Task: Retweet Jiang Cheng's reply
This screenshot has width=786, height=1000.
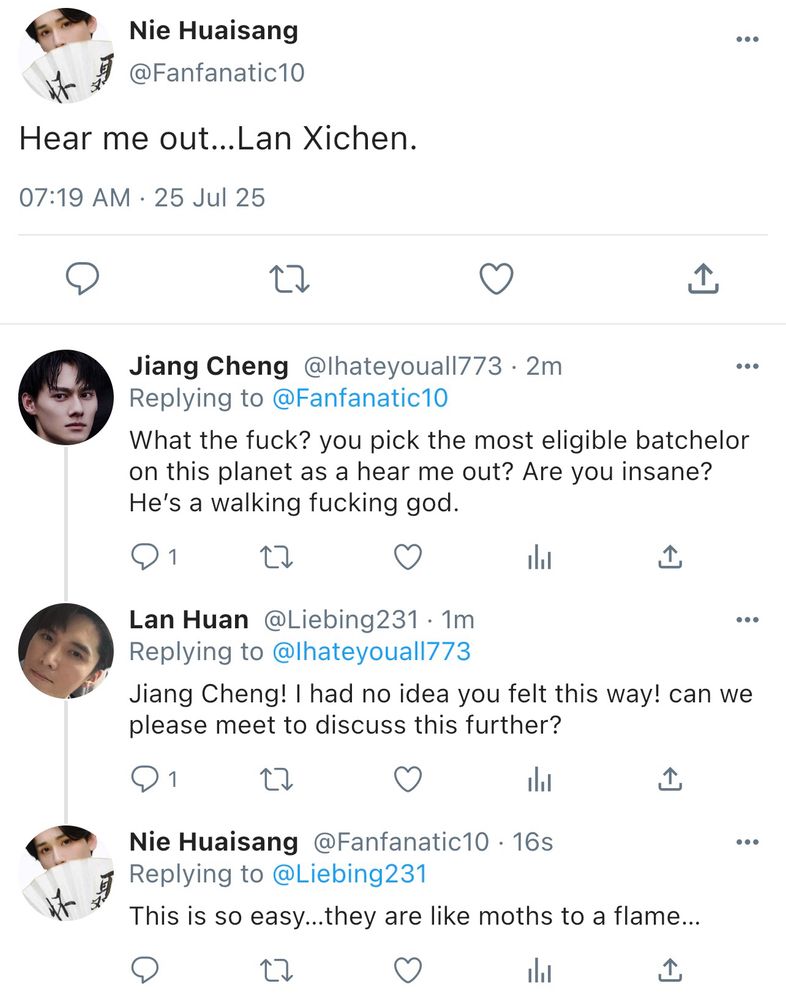Action: (277, 557)
